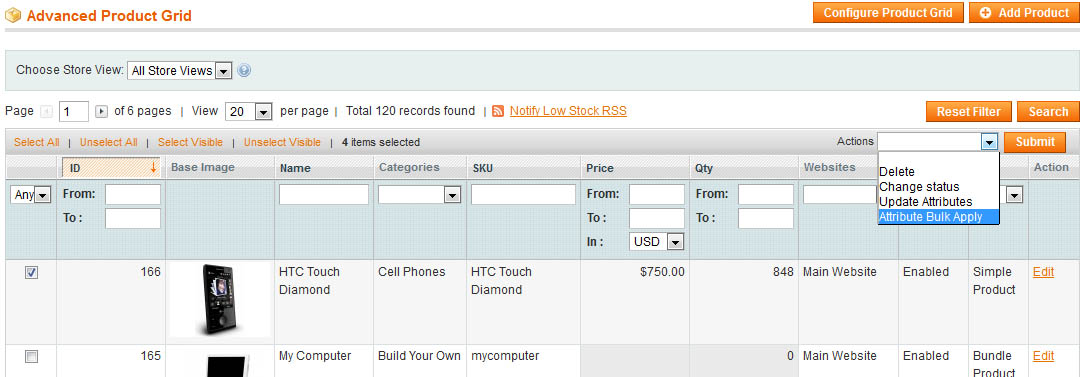Image resolution: width=1085 pixels, height=377 pixels.
Task: Click the previous page arrow icon
Action: (x=47, y=111)
